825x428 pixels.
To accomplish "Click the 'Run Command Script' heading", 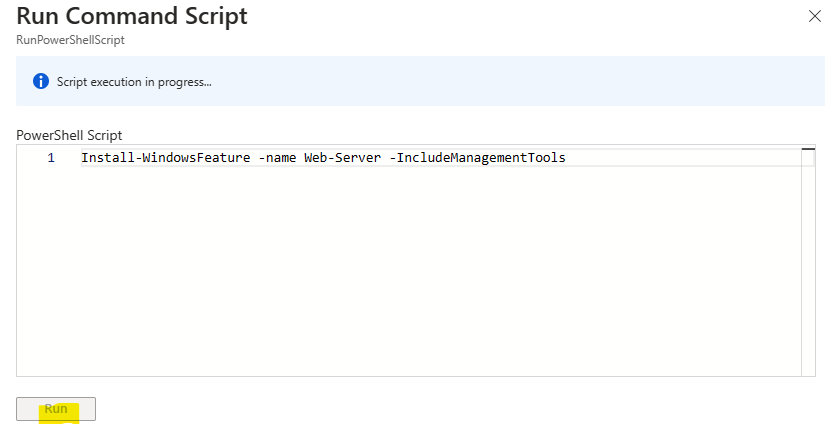I will (x=132, y=16).
